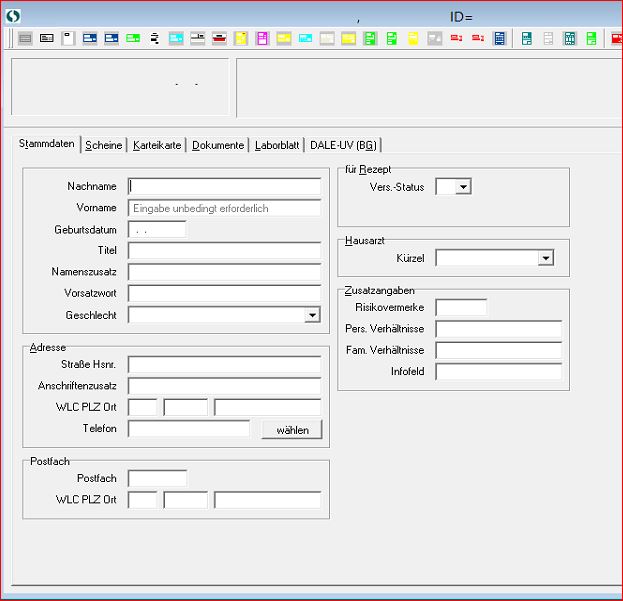The height and width of the screenshot is (601, 623).
Task: Open the Geschlecht dropdown list
Action: pos(312,315)
